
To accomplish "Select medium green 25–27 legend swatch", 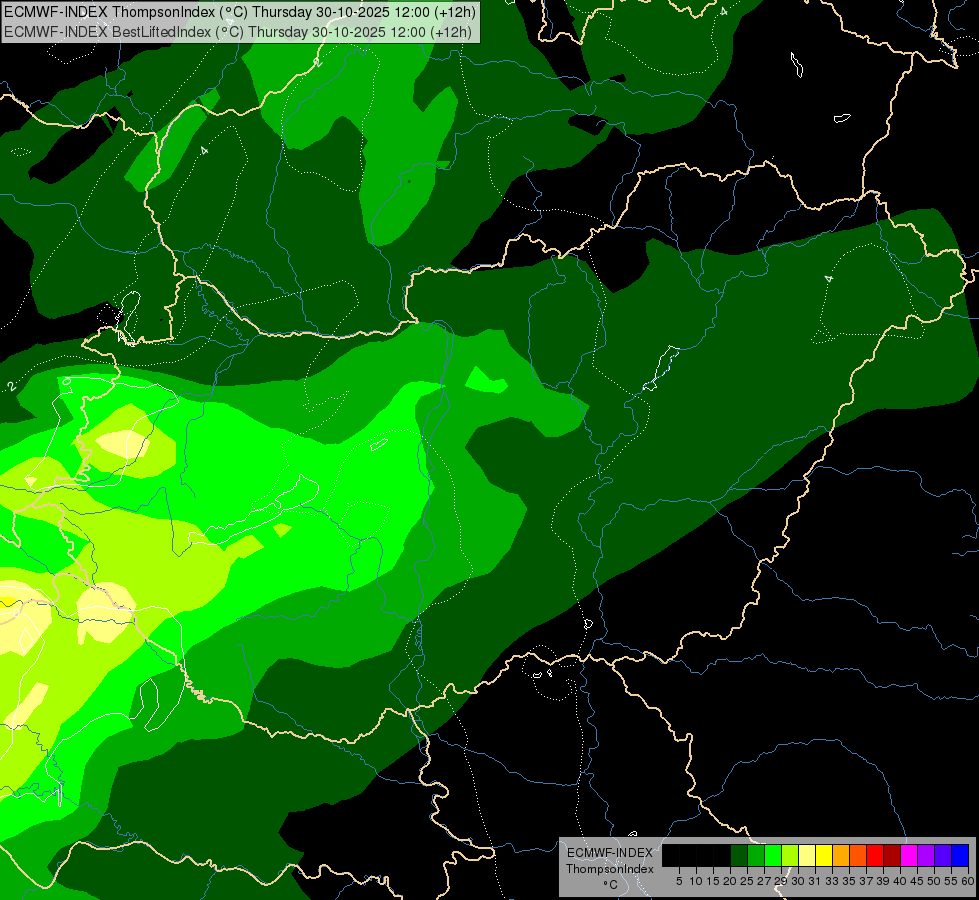I will 756,855.
